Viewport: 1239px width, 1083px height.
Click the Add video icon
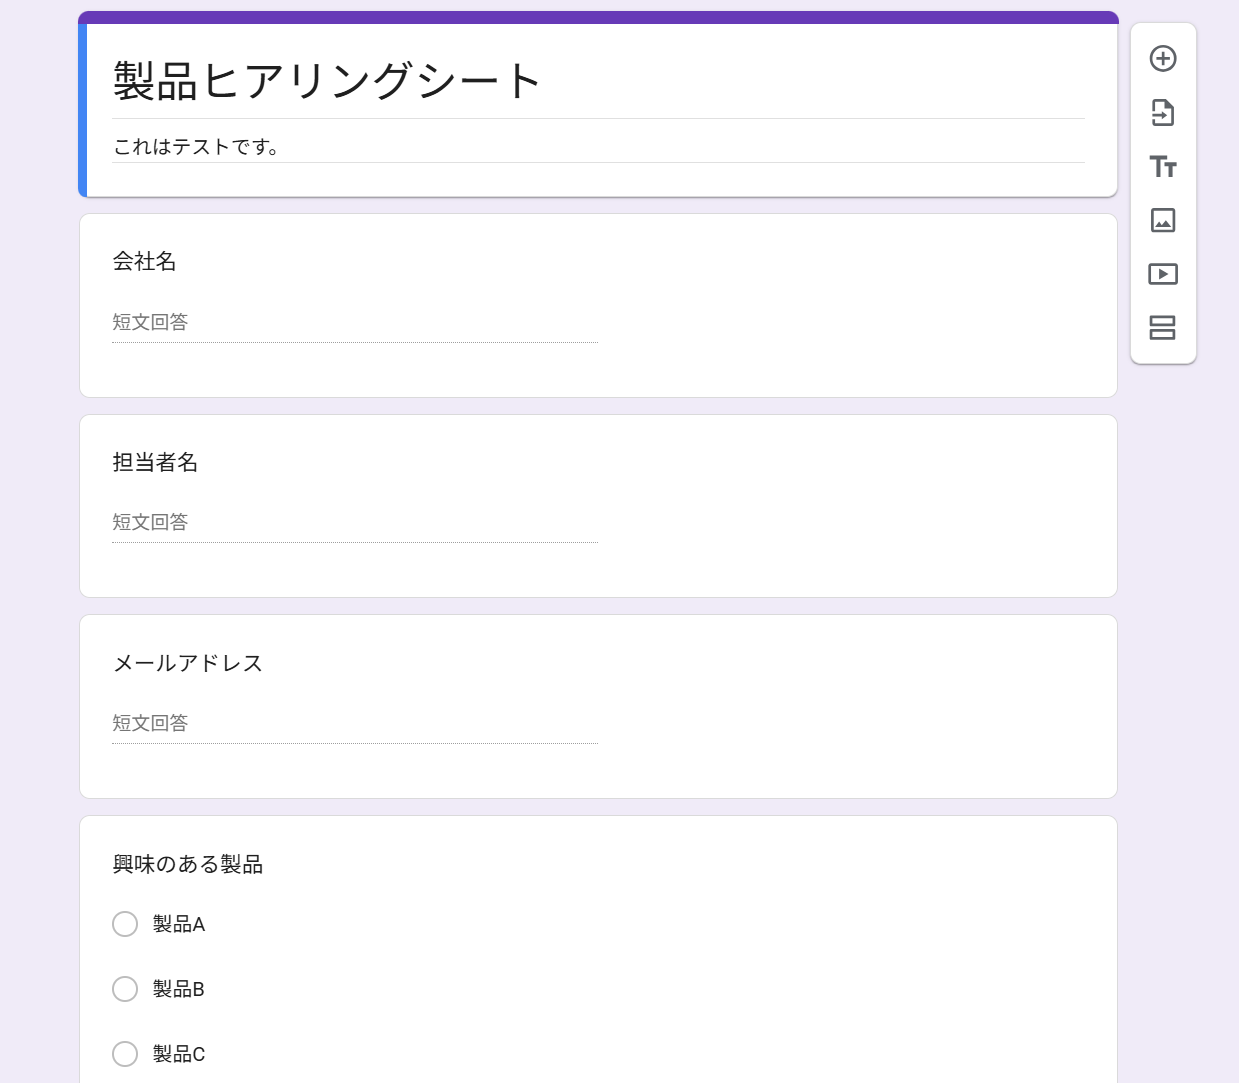pos(1163,274)
